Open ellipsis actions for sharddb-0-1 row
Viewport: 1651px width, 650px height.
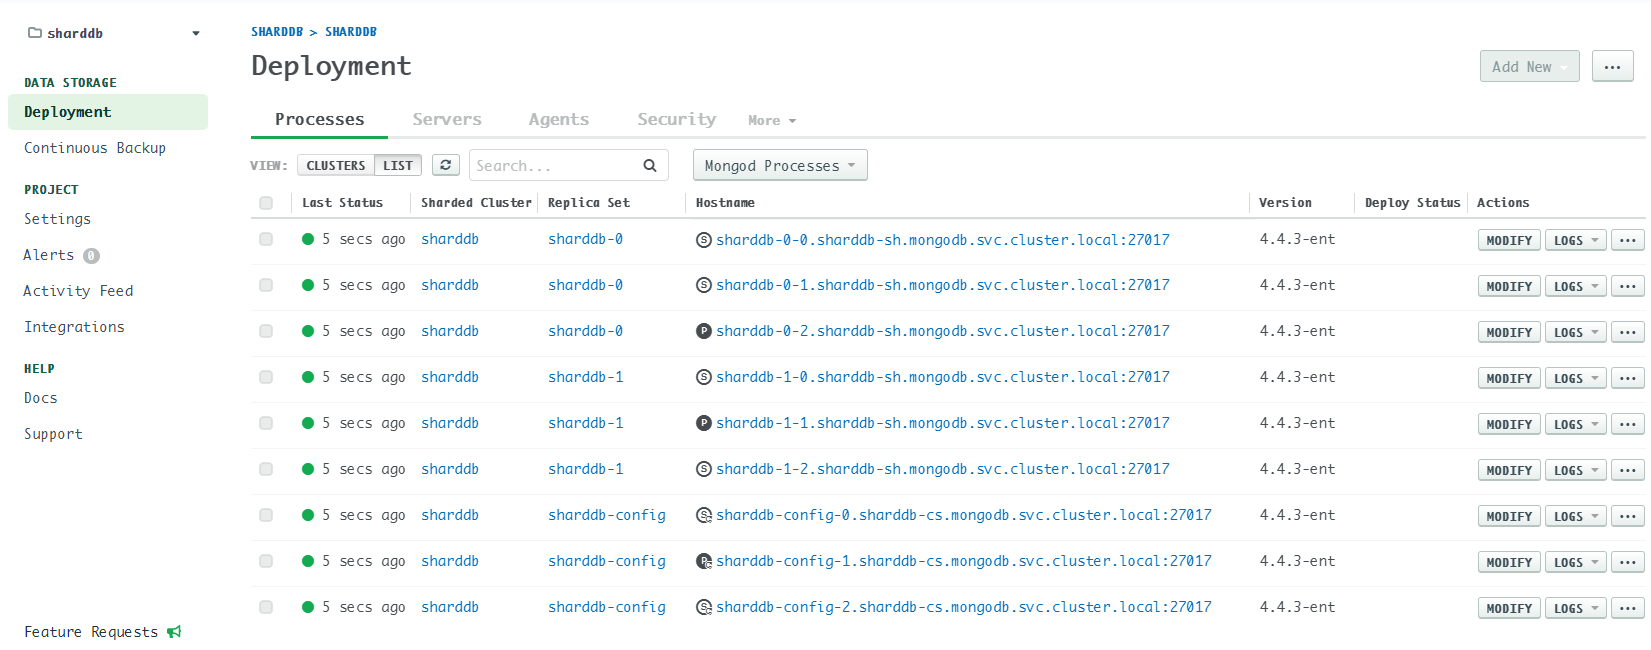click(x=1628, y=286)
